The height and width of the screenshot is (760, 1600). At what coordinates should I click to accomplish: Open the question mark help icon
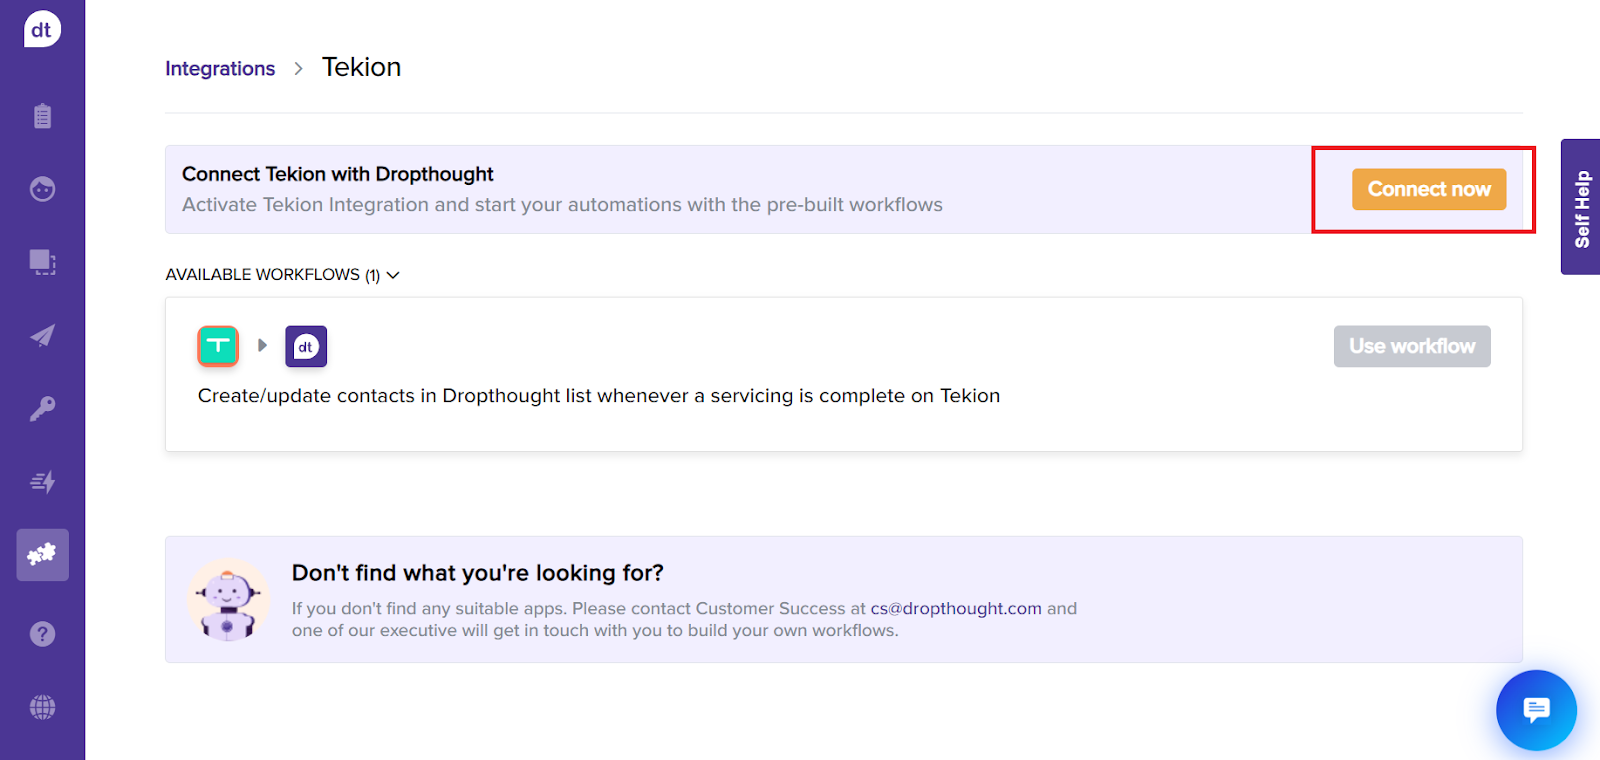[42, 634]
